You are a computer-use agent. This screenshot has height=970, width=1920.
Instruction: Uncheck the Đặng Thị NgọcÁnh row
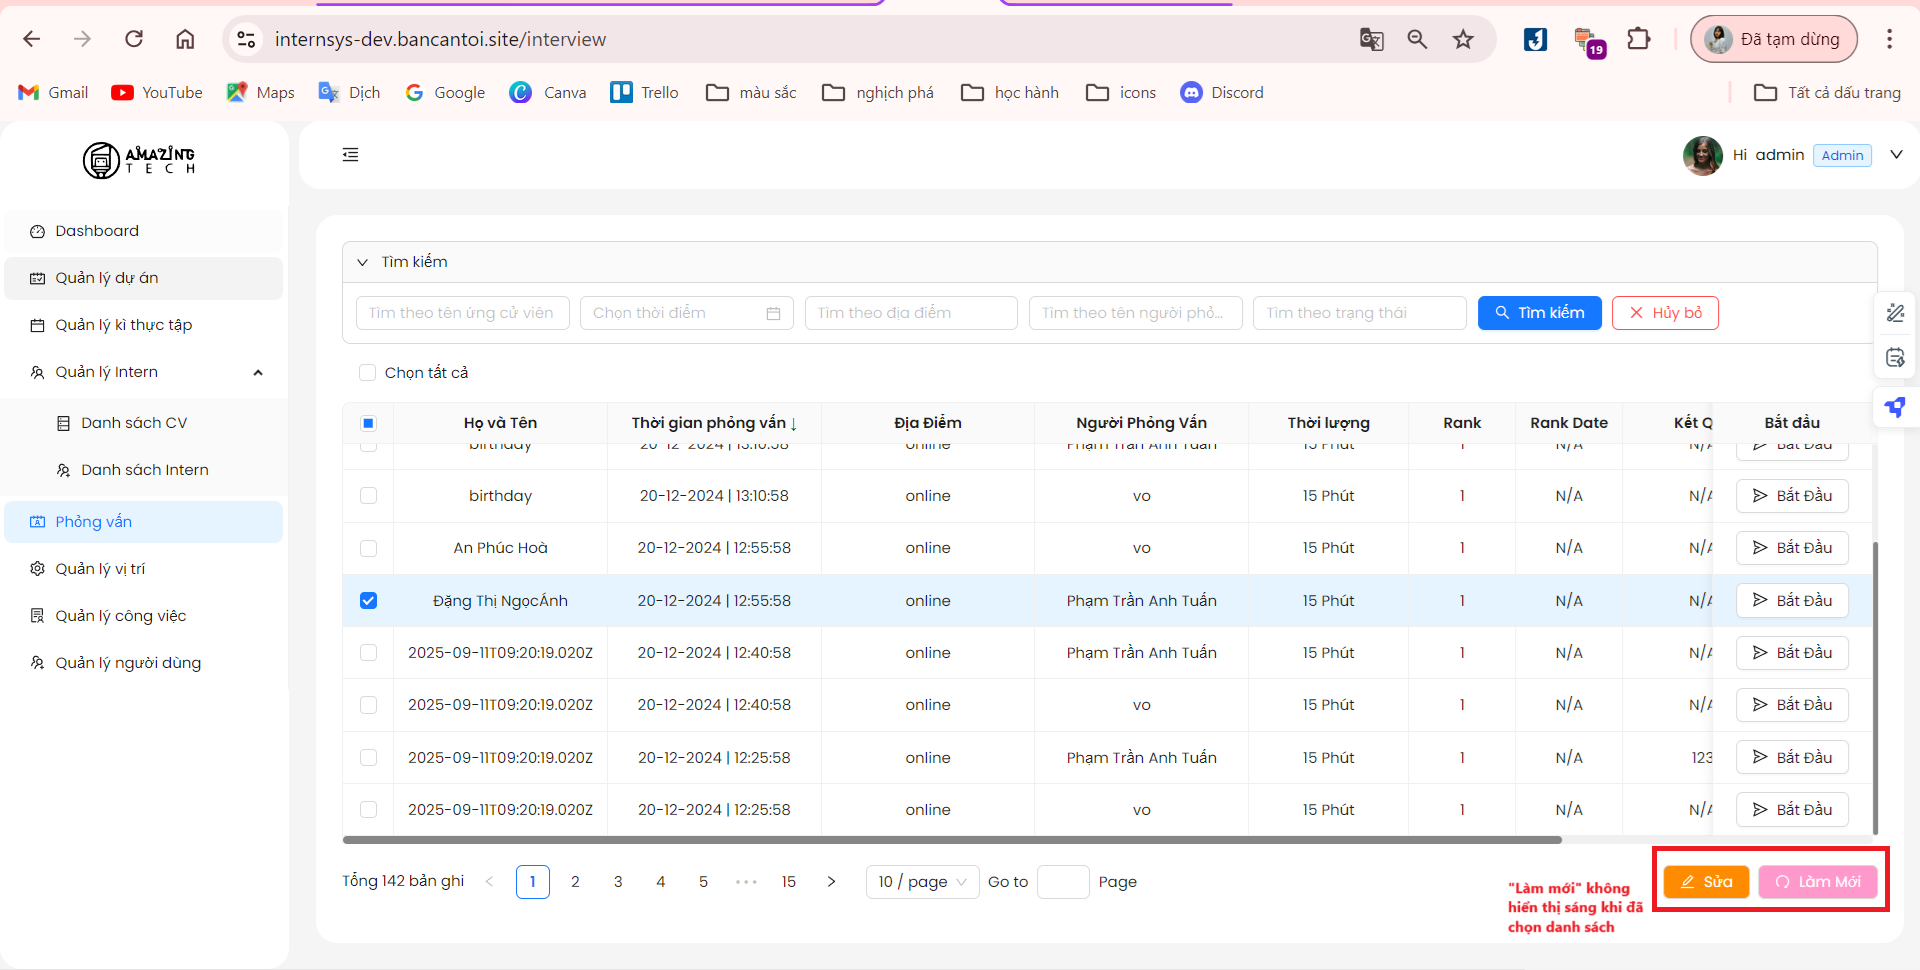coord(369,601)
